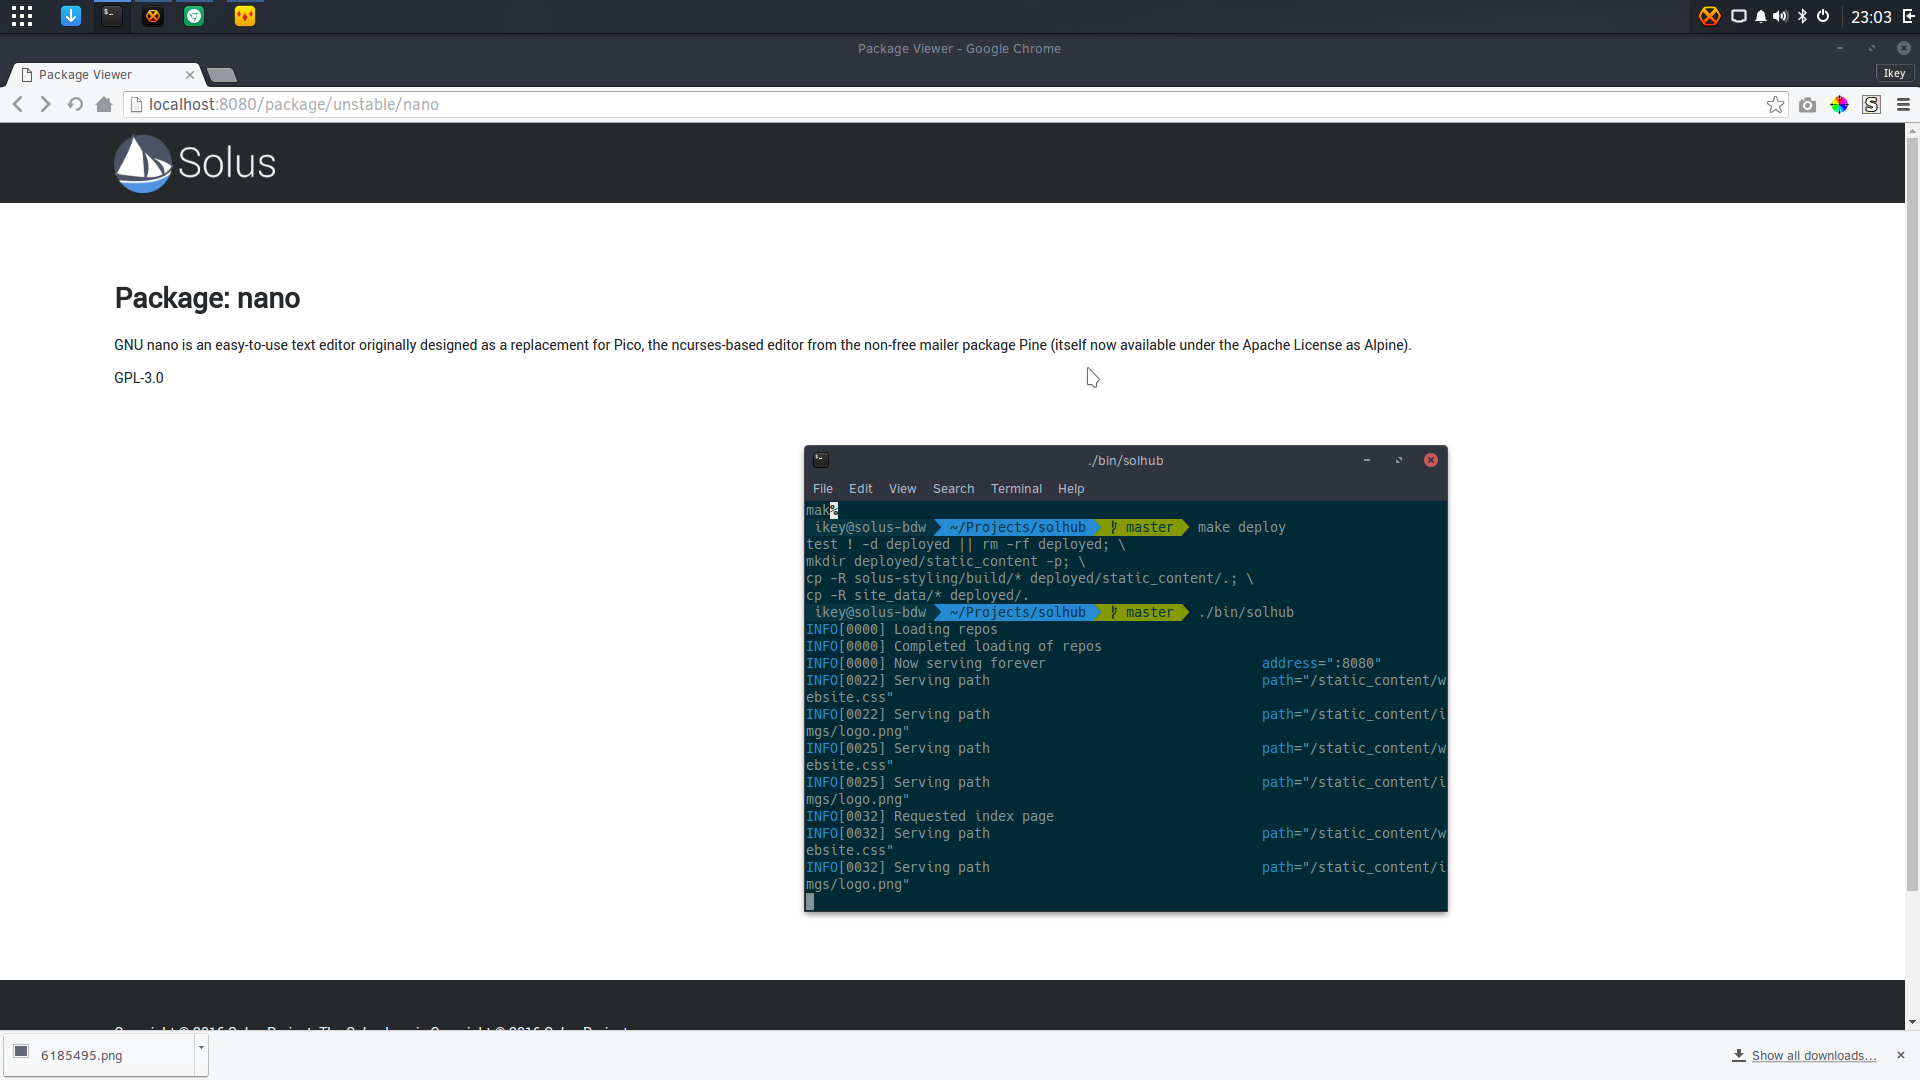Select the Package Viewer tab
Image resolution: width=1920 pixels, height=1080 pixels.
click(105, 75)
